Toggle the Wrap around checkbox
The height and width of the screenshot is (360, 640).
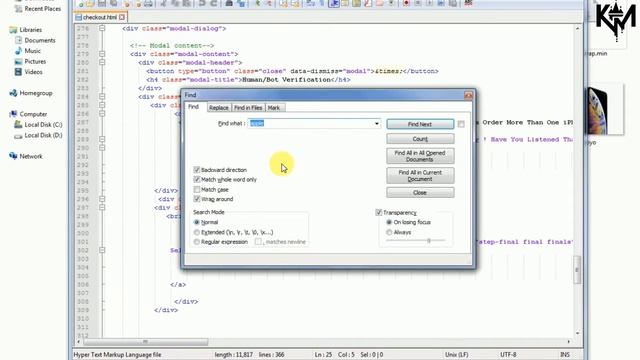point(197,199)
